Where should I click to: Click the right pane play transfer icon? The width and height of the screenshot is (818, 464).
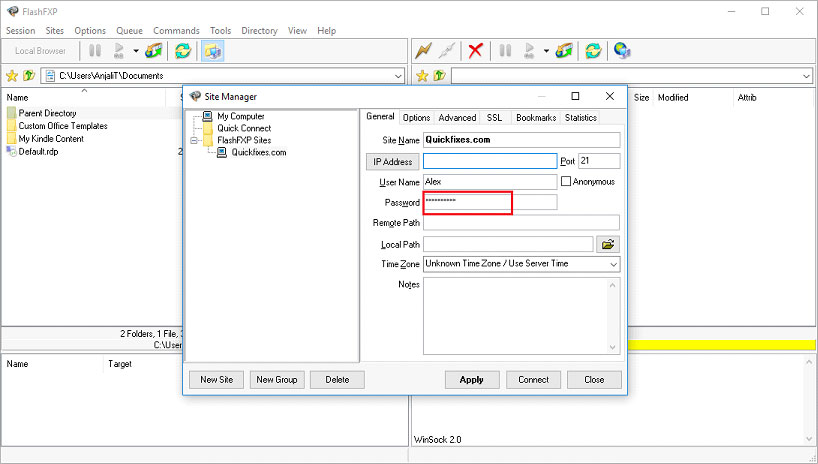pyautogui.click(x=529, y=51)
